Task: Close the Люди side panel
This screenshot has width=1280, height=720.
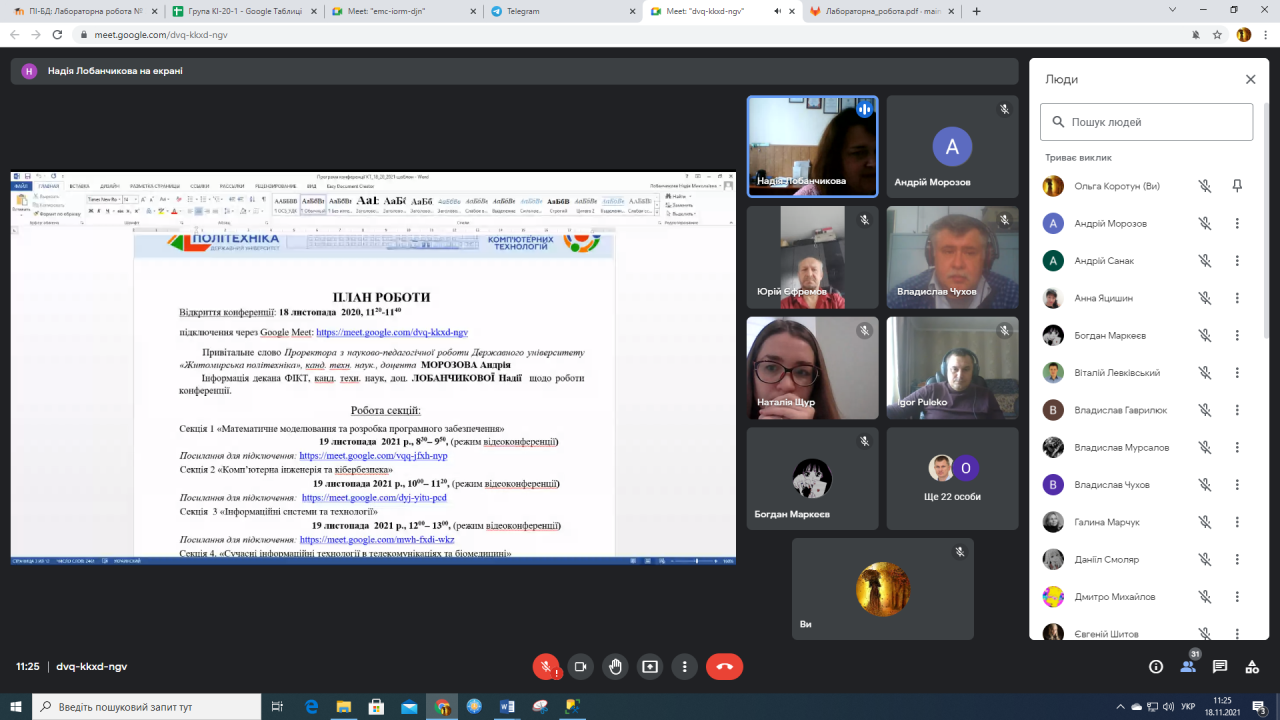Action: 1250,79
